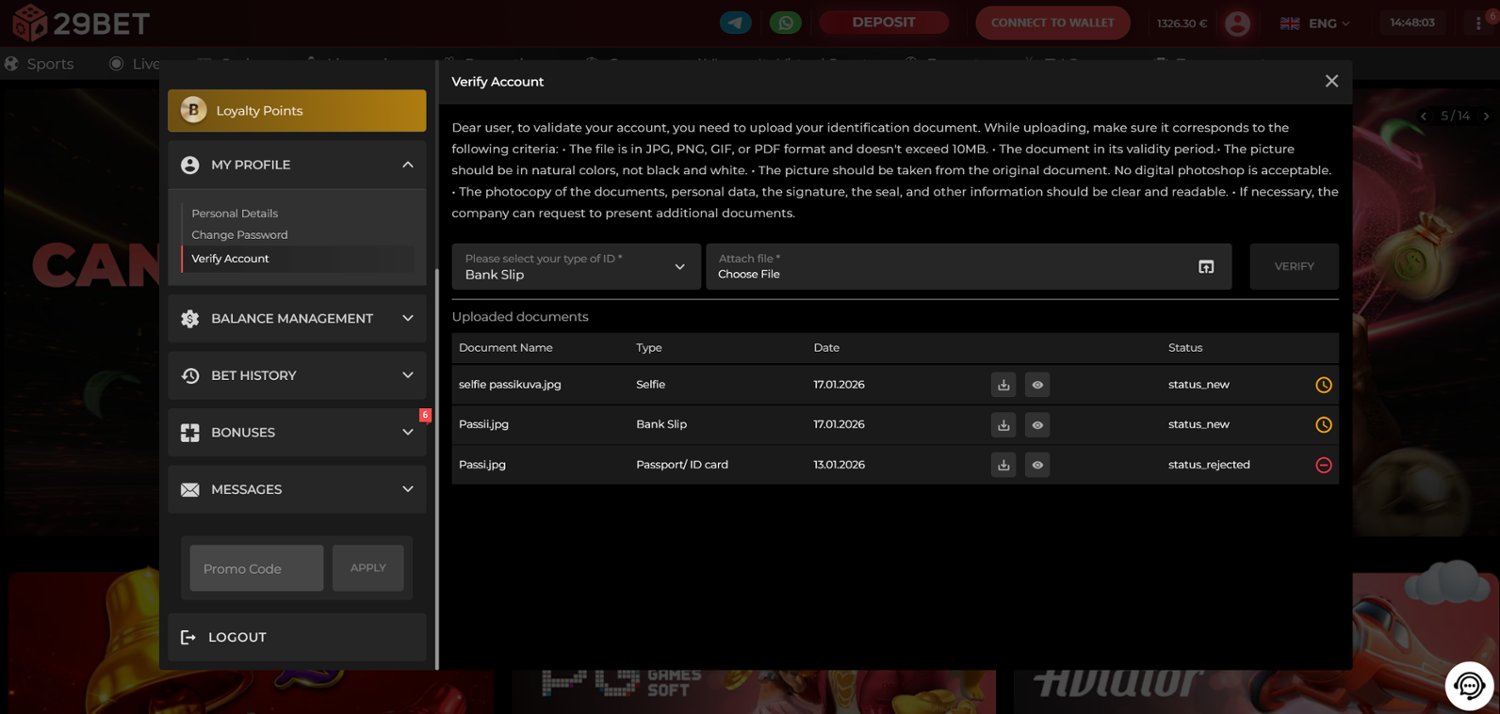The width and height of the screenshot is (1500, 714).
Task: Open the WhatsApp contact icon
Action: (785, 23)
